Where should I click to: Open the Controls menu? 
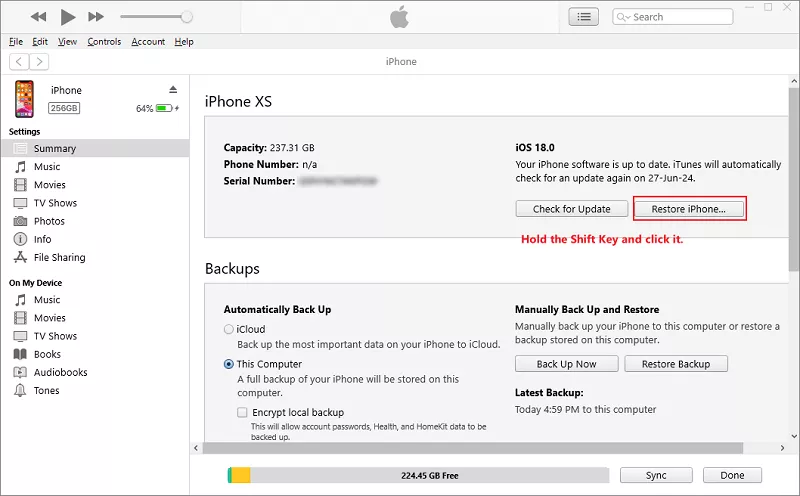coord(104,42)
